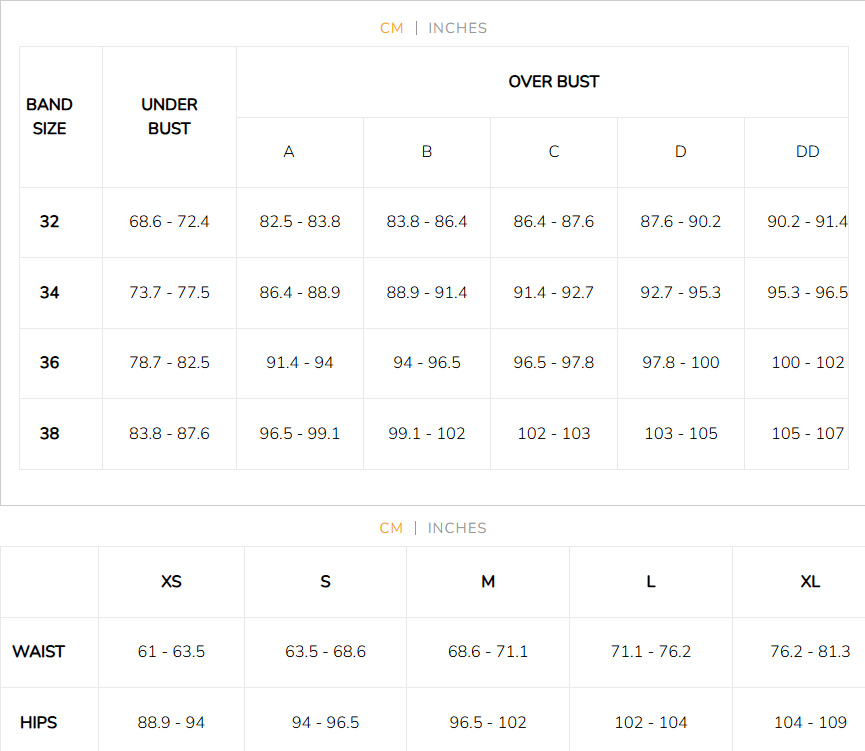Click the 99.1 - 102 cell for 38B
The height and width of the screenshot is (751, 865).
[427, 434]
